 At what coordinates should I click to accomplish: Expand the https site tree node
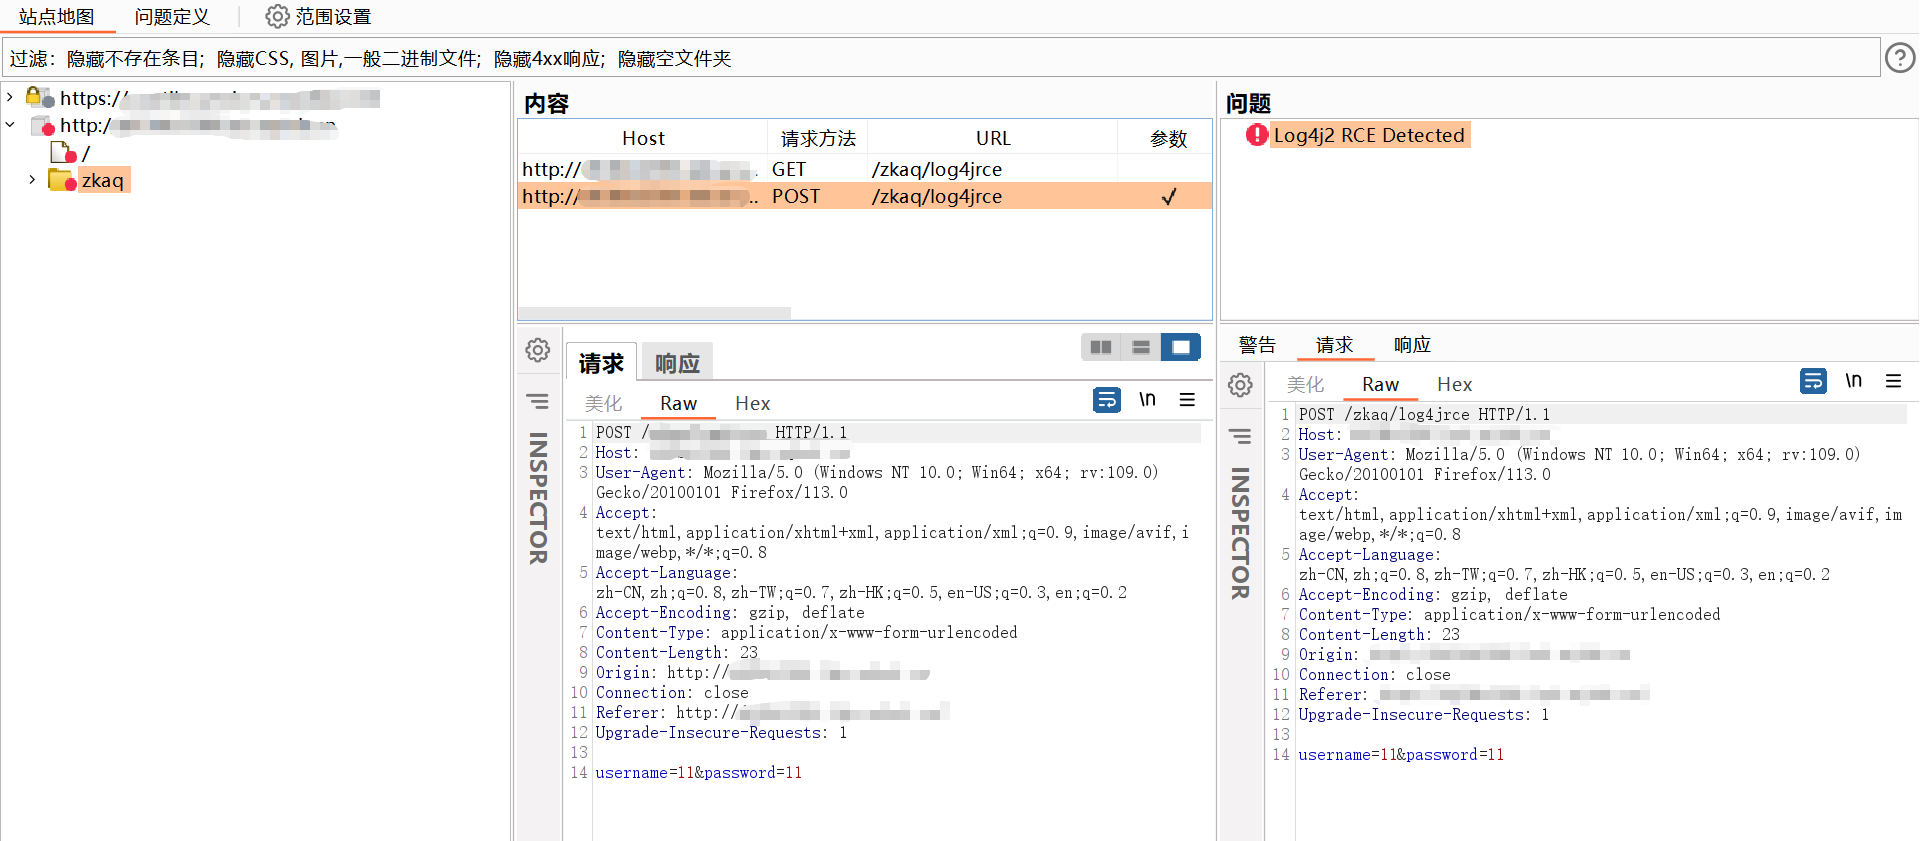10,97
